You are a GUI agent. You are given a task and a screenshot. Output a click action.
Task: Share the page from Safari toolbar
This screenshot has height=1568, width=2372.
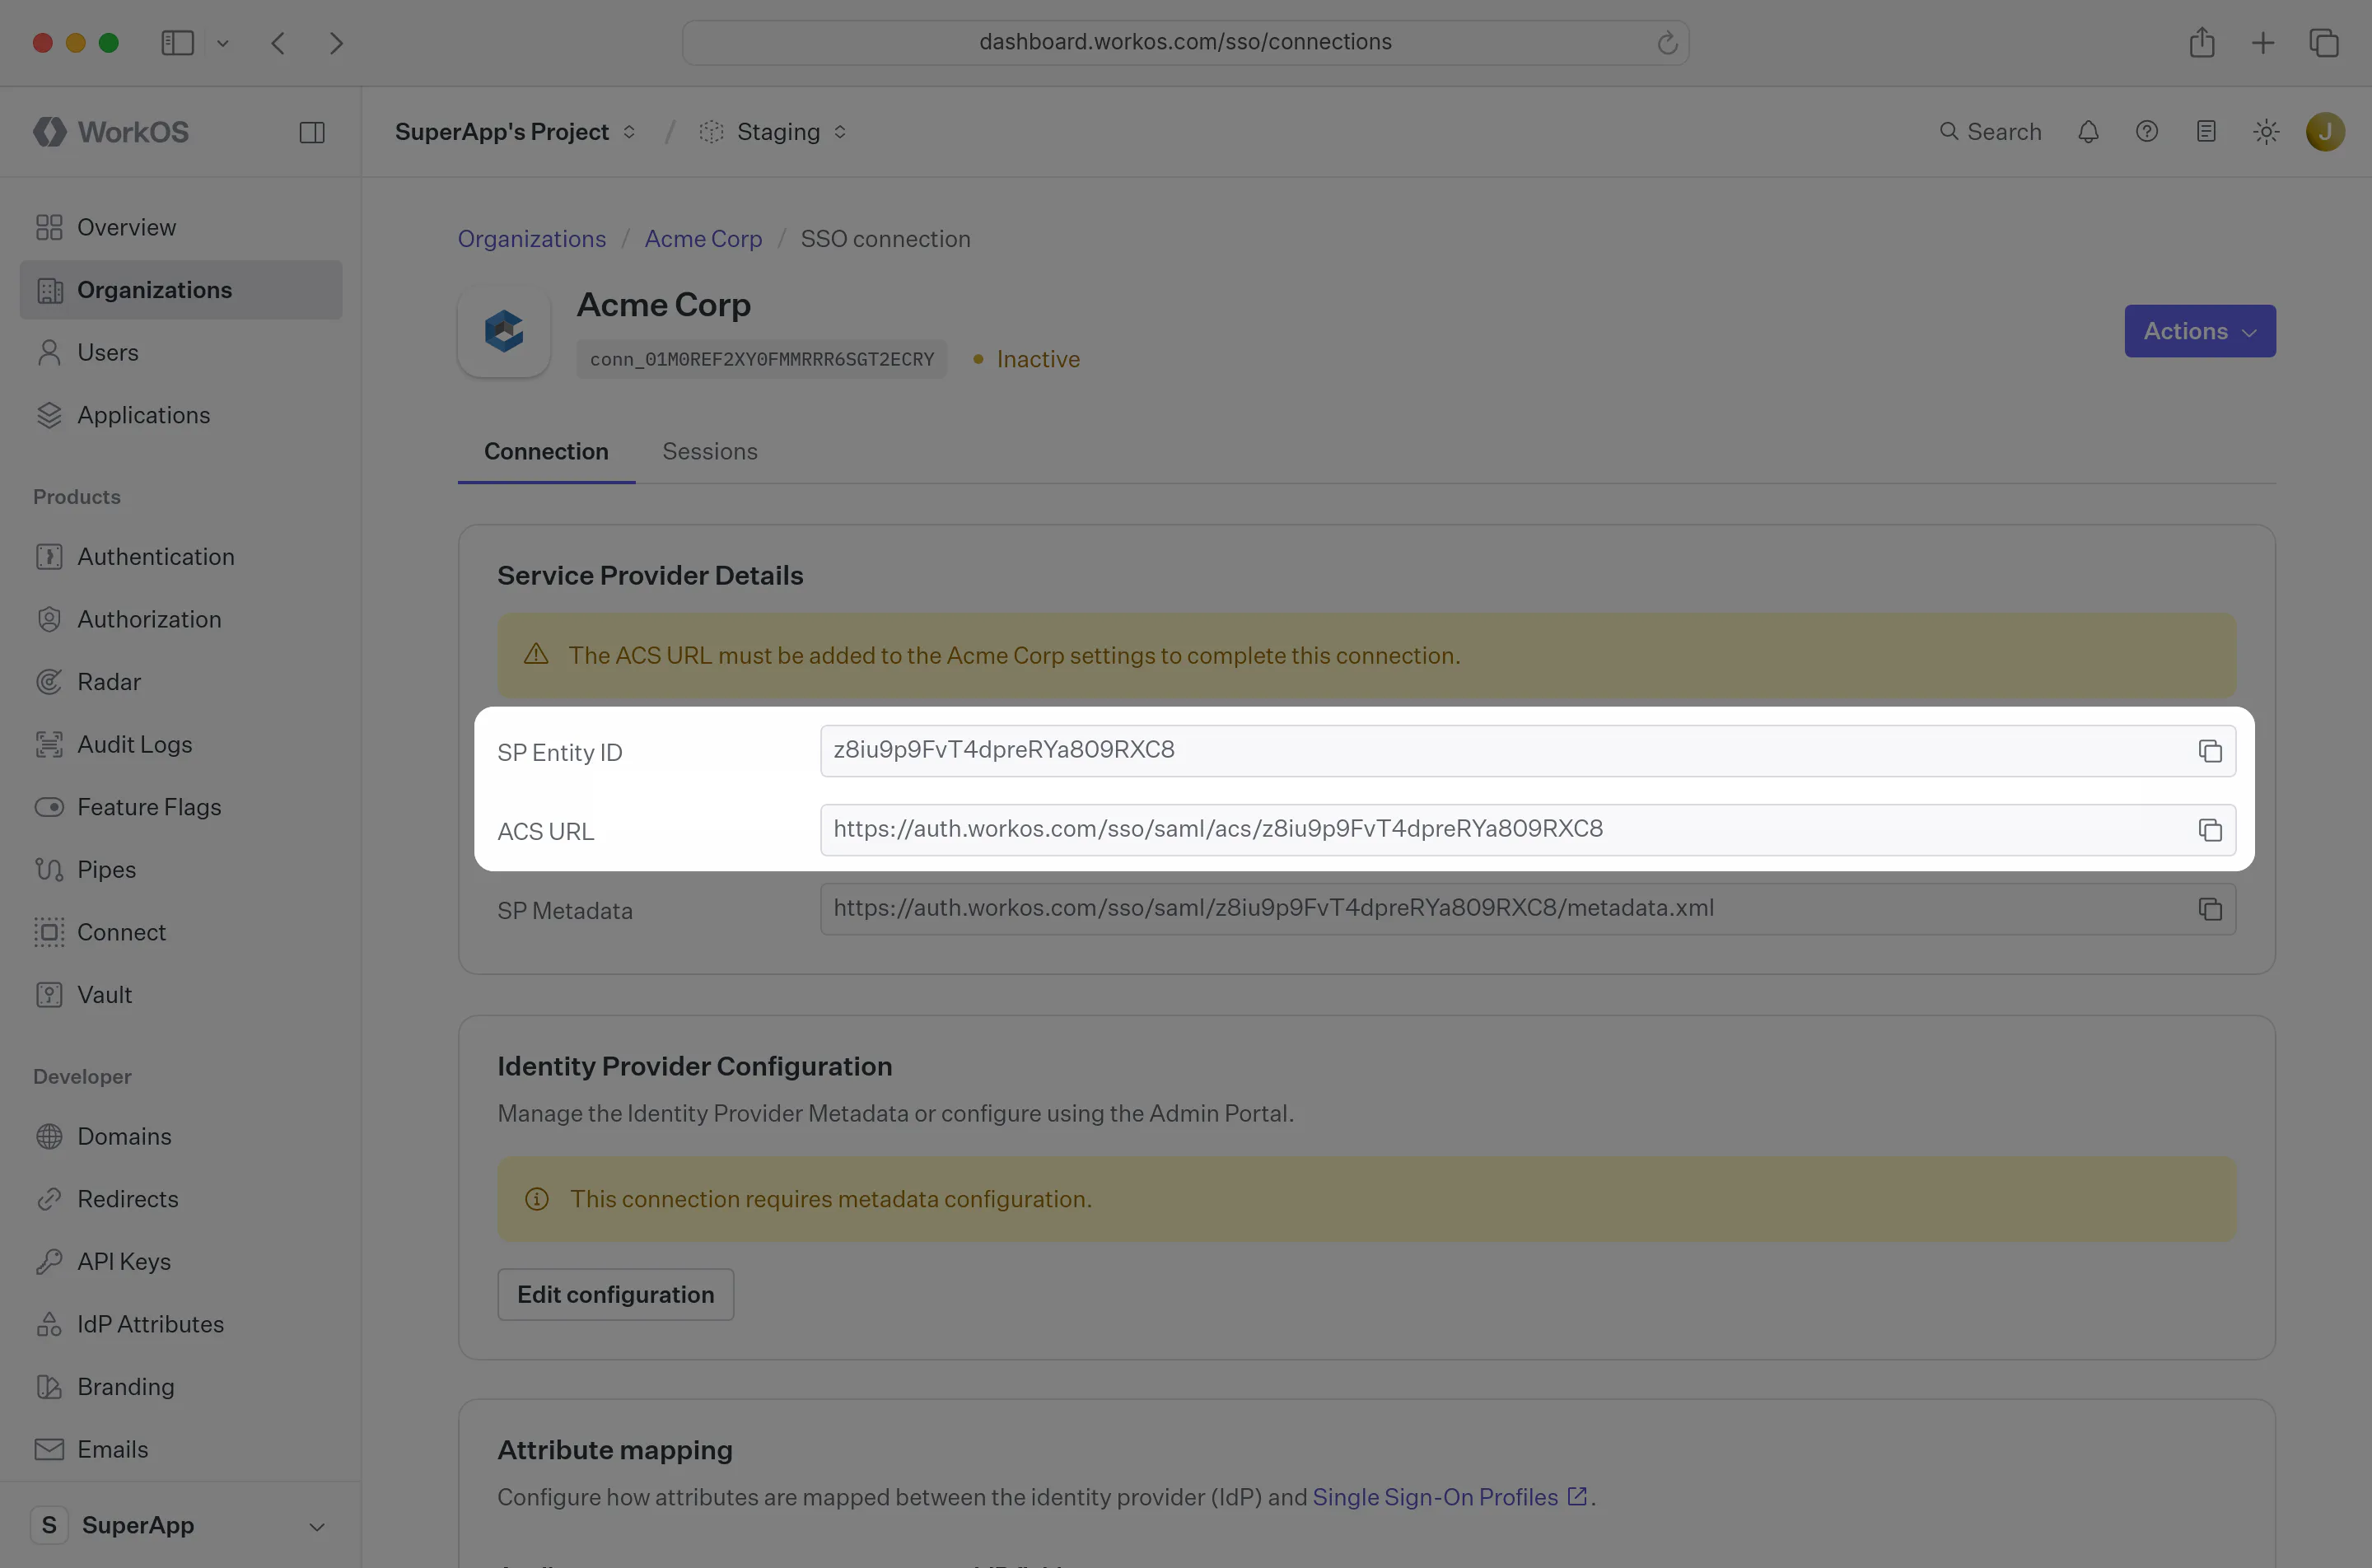(x=2202, y=43)
